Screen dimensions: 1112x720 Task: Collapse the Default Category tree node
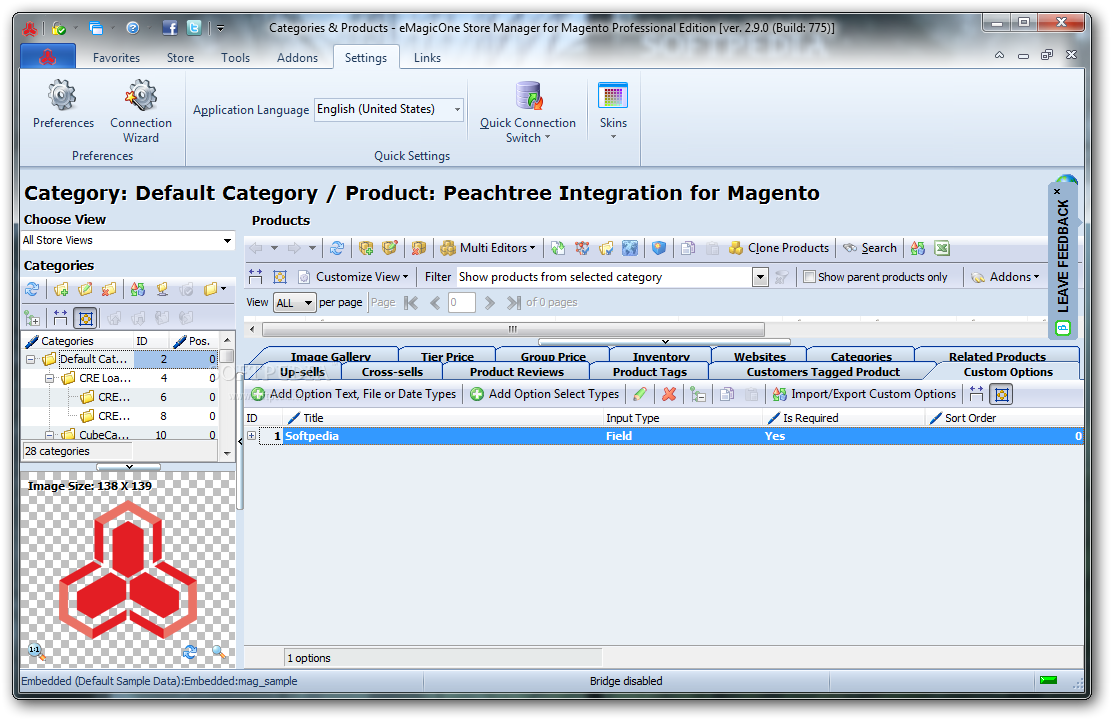pos(30,360)
